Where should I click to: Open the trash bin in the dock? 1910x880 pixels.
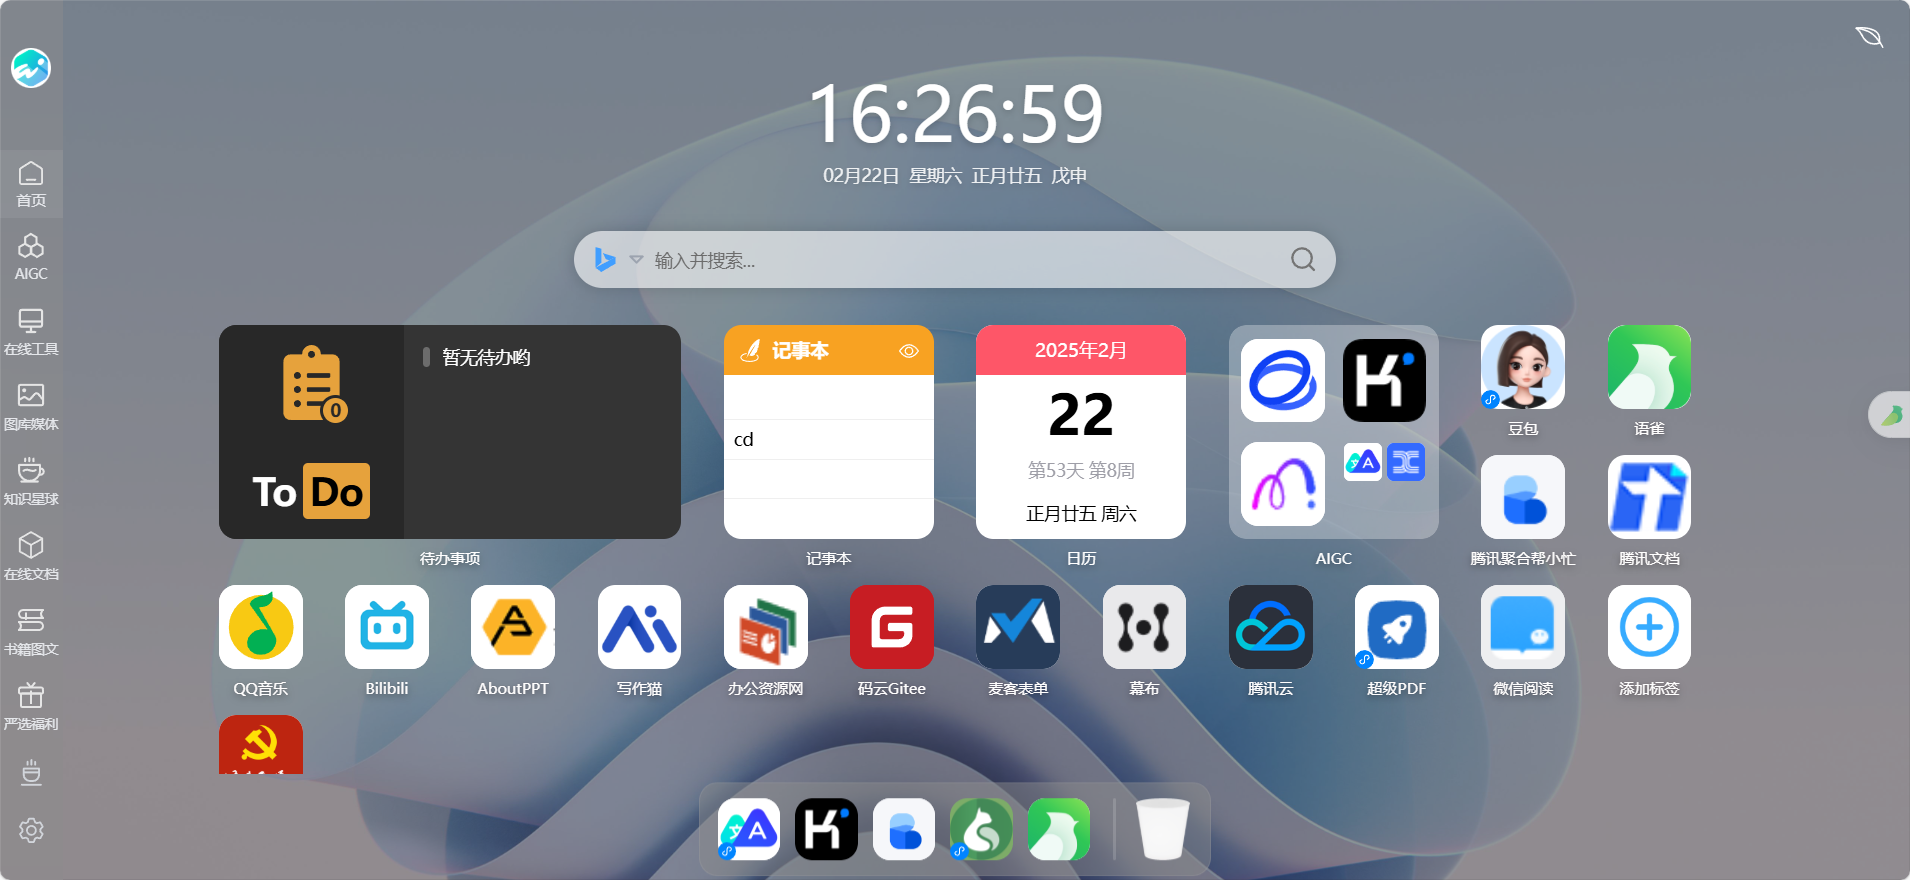(1163, 829)
